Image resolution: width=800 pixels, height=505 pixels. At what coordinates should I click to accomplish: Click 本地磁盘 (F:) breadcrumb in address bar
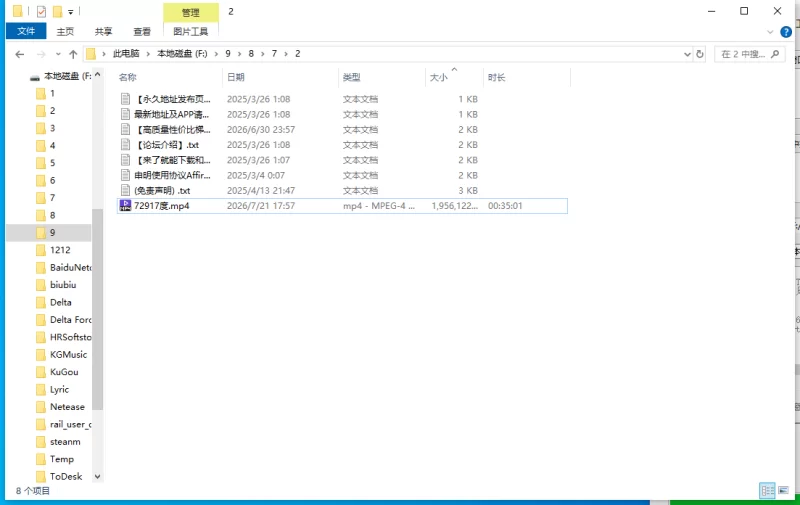(x=182, y=54)
